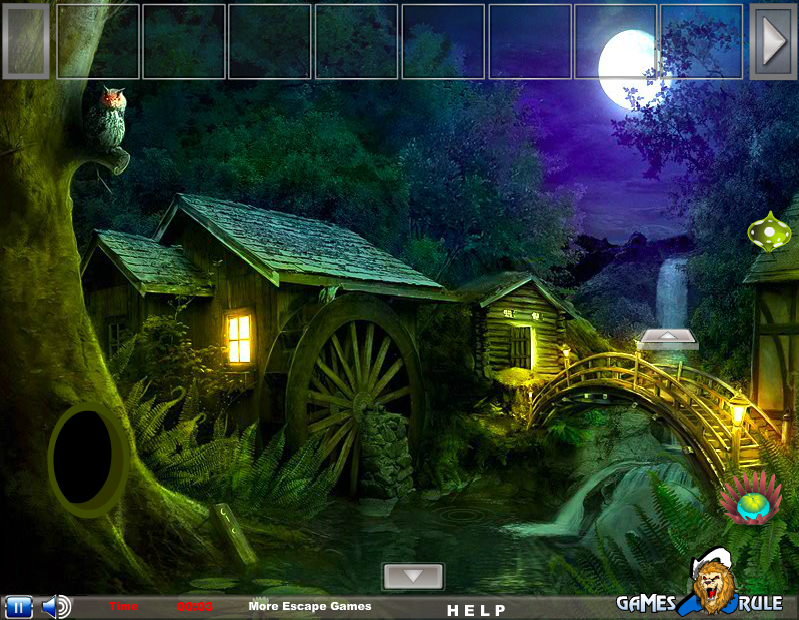Examine the wooden stake with moon symbols
The image size is (799, 620).
[234, 532]
